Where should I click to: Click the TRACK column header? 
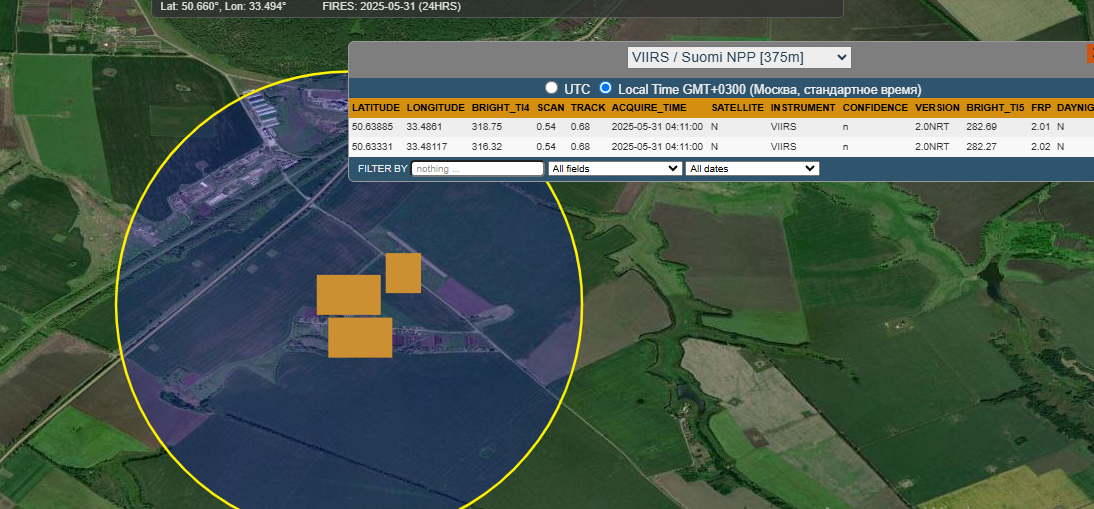(x=587, y=108)
